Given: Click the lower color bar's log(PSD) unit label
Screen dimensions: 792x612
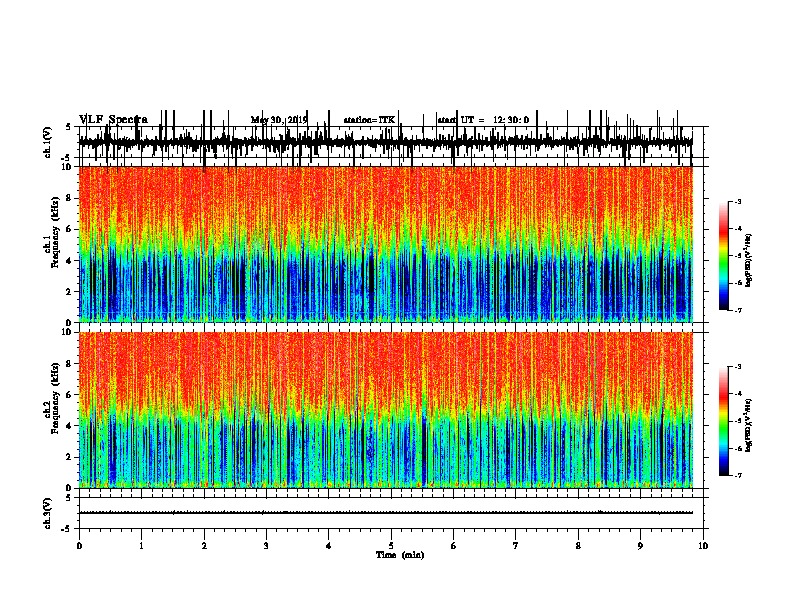Looking at the screenshot, I should coord(749,425).
